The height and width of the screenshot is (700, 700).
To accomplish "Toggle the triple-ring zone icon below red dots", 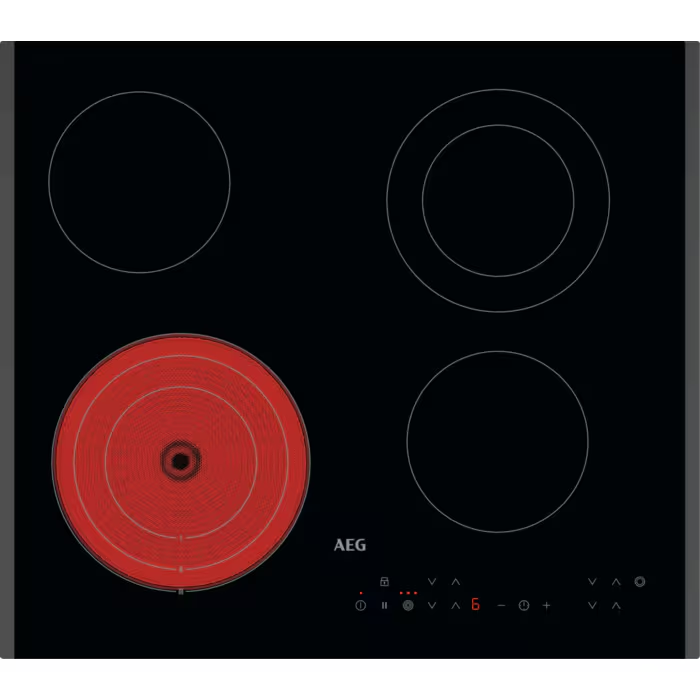I will point(408,605).
